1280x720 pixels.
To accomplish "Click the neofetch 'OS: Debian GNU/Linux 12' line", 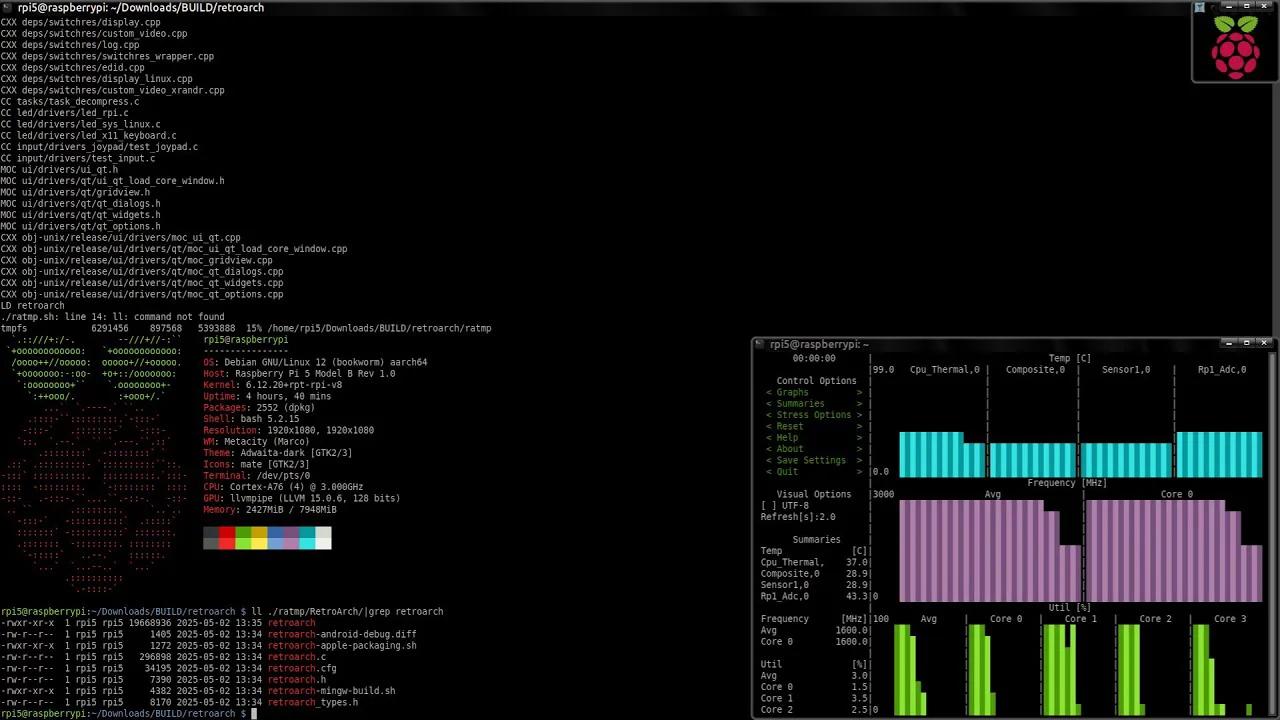I will [315, 362].
